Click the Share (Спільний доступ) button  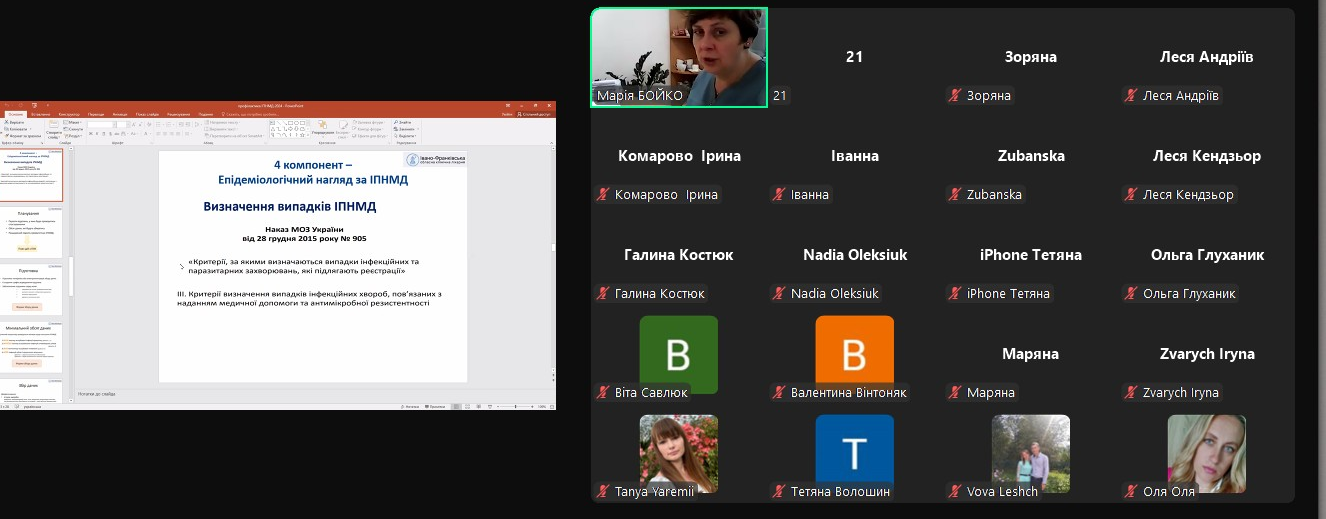pyautogui.click(x=536, y=115)
